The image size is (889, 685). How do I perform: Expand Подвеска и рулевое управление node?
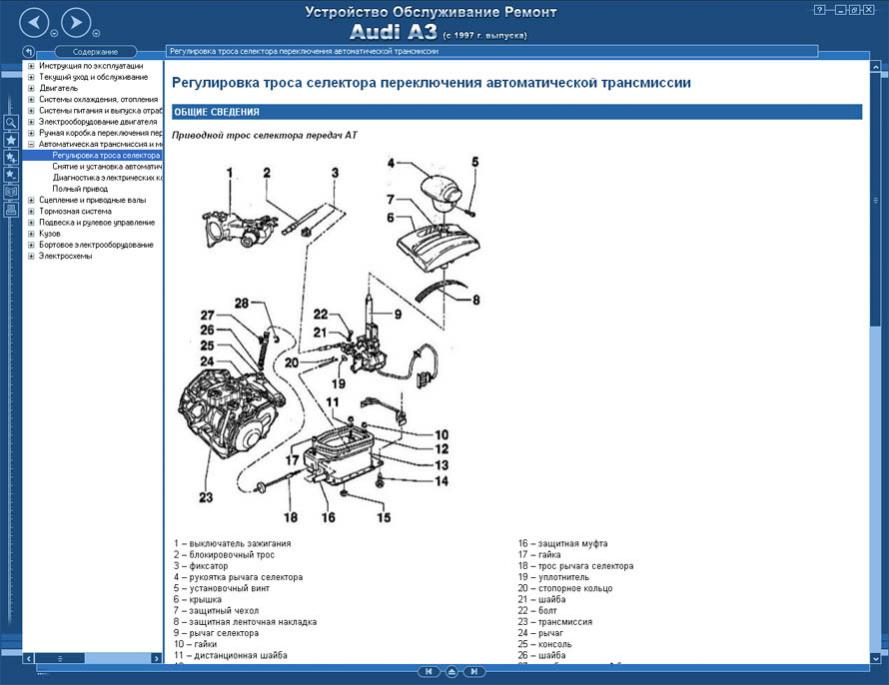pyautogui.click(x=31, y=223)
